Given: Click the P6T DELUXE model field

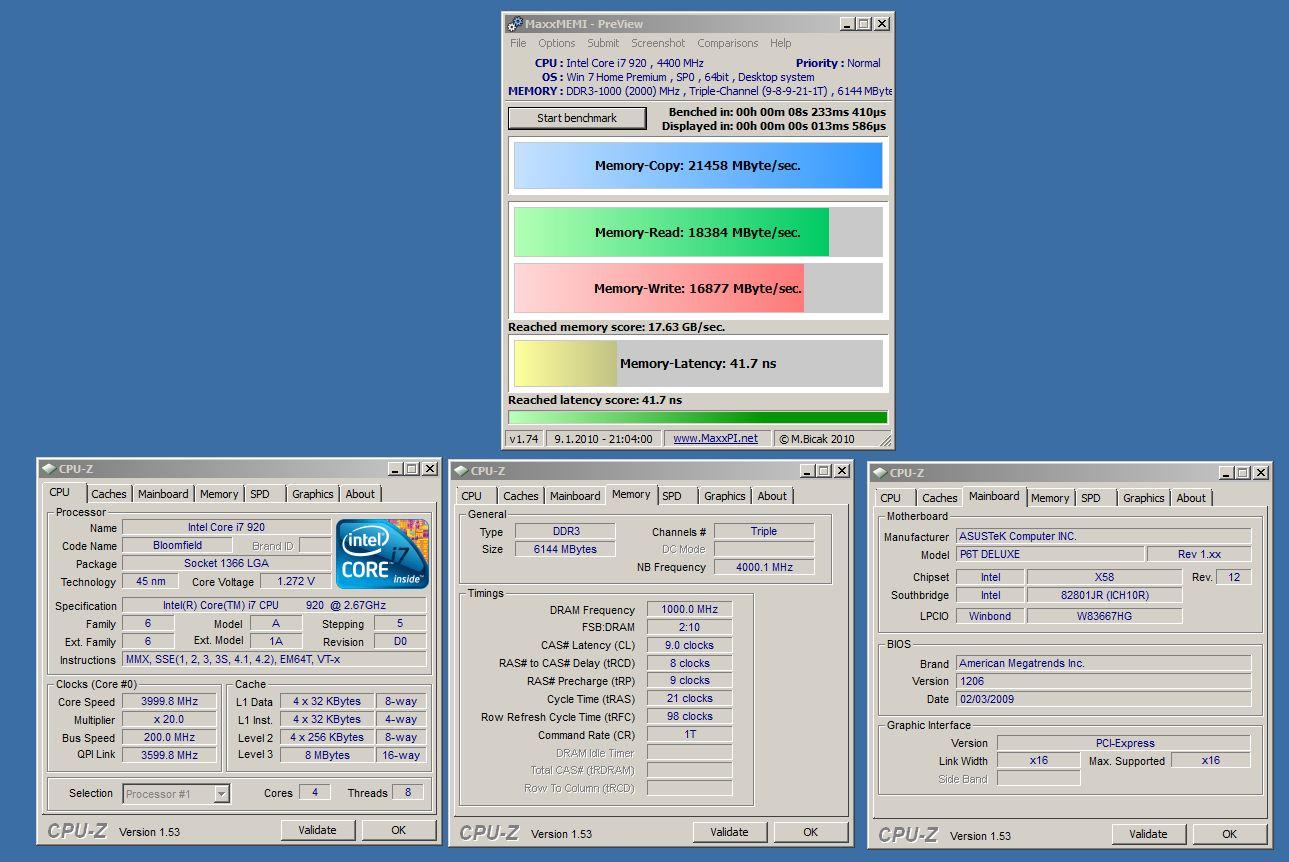Looking at the screenshot, I should click(x=1050, y=554).
